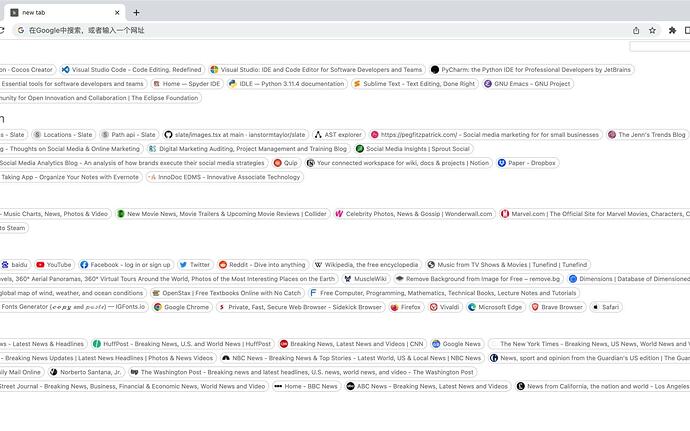The width and height of the screenshot is (690, 431).
Task: Open Google Chrome bookmark chip
Action: click(182, 307)
